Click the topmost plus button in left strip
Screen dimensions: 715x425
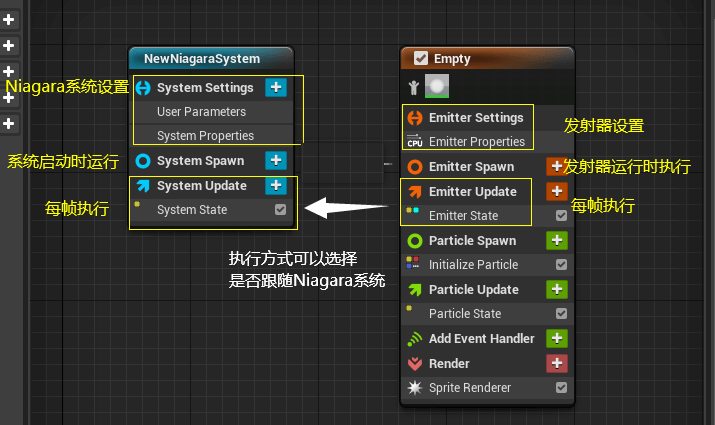click(x=8, y=20)
